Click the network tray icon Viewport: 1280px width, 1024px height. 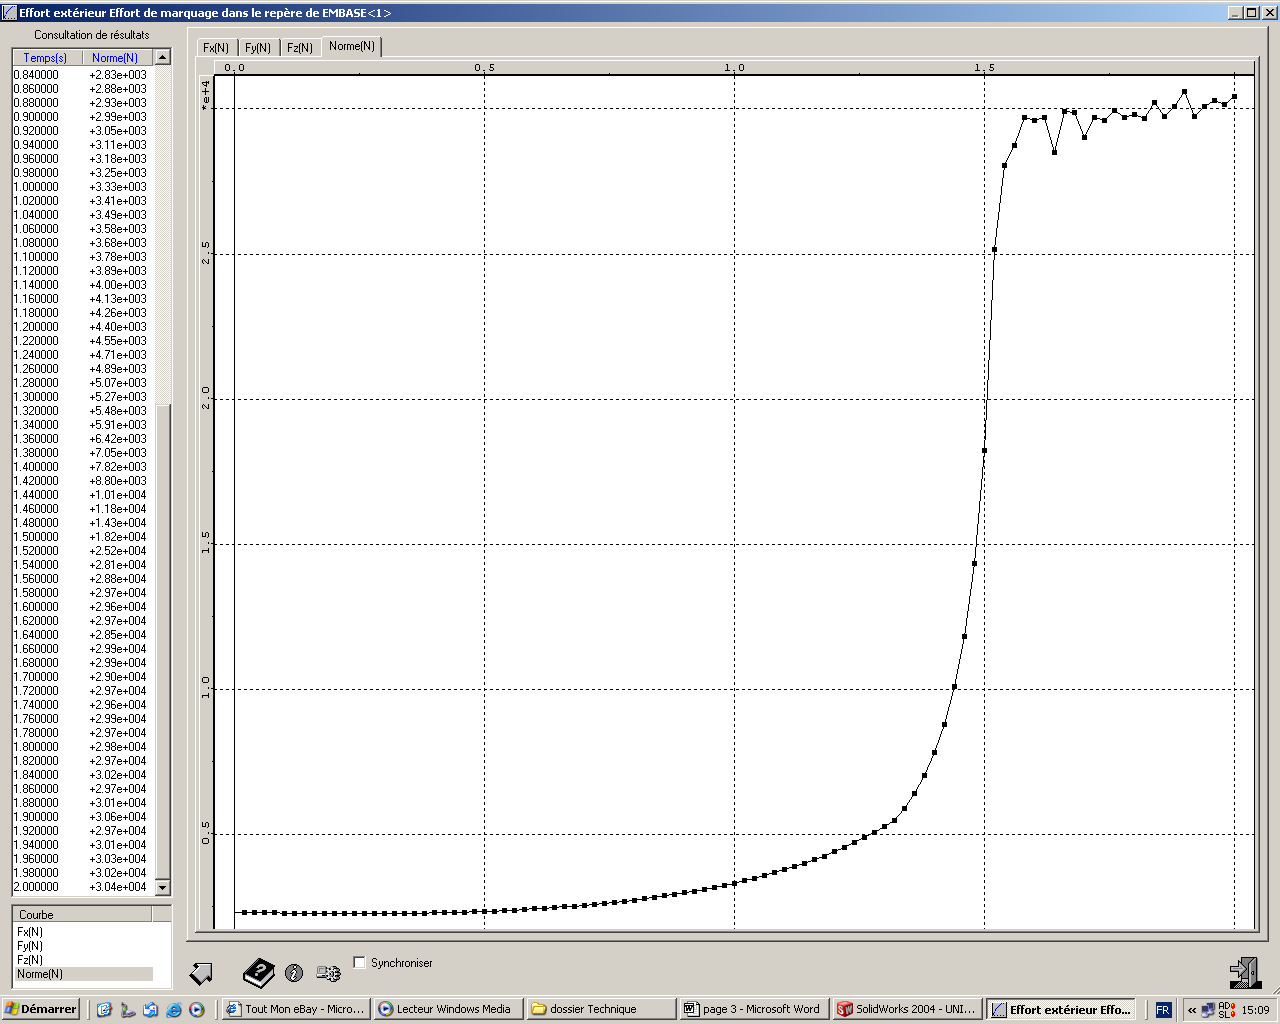[1208, 1010]
